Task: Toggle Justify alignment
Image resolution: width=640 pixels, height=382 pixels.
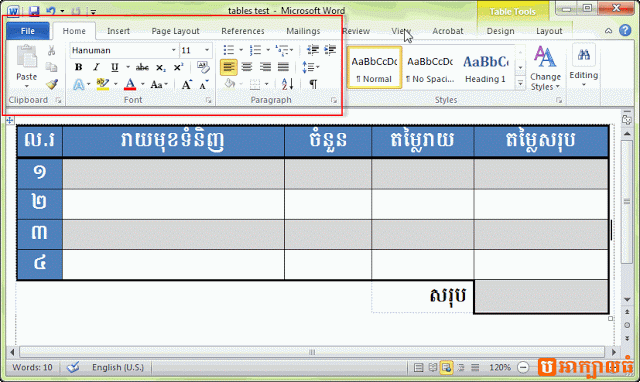Action: point(283,67)
